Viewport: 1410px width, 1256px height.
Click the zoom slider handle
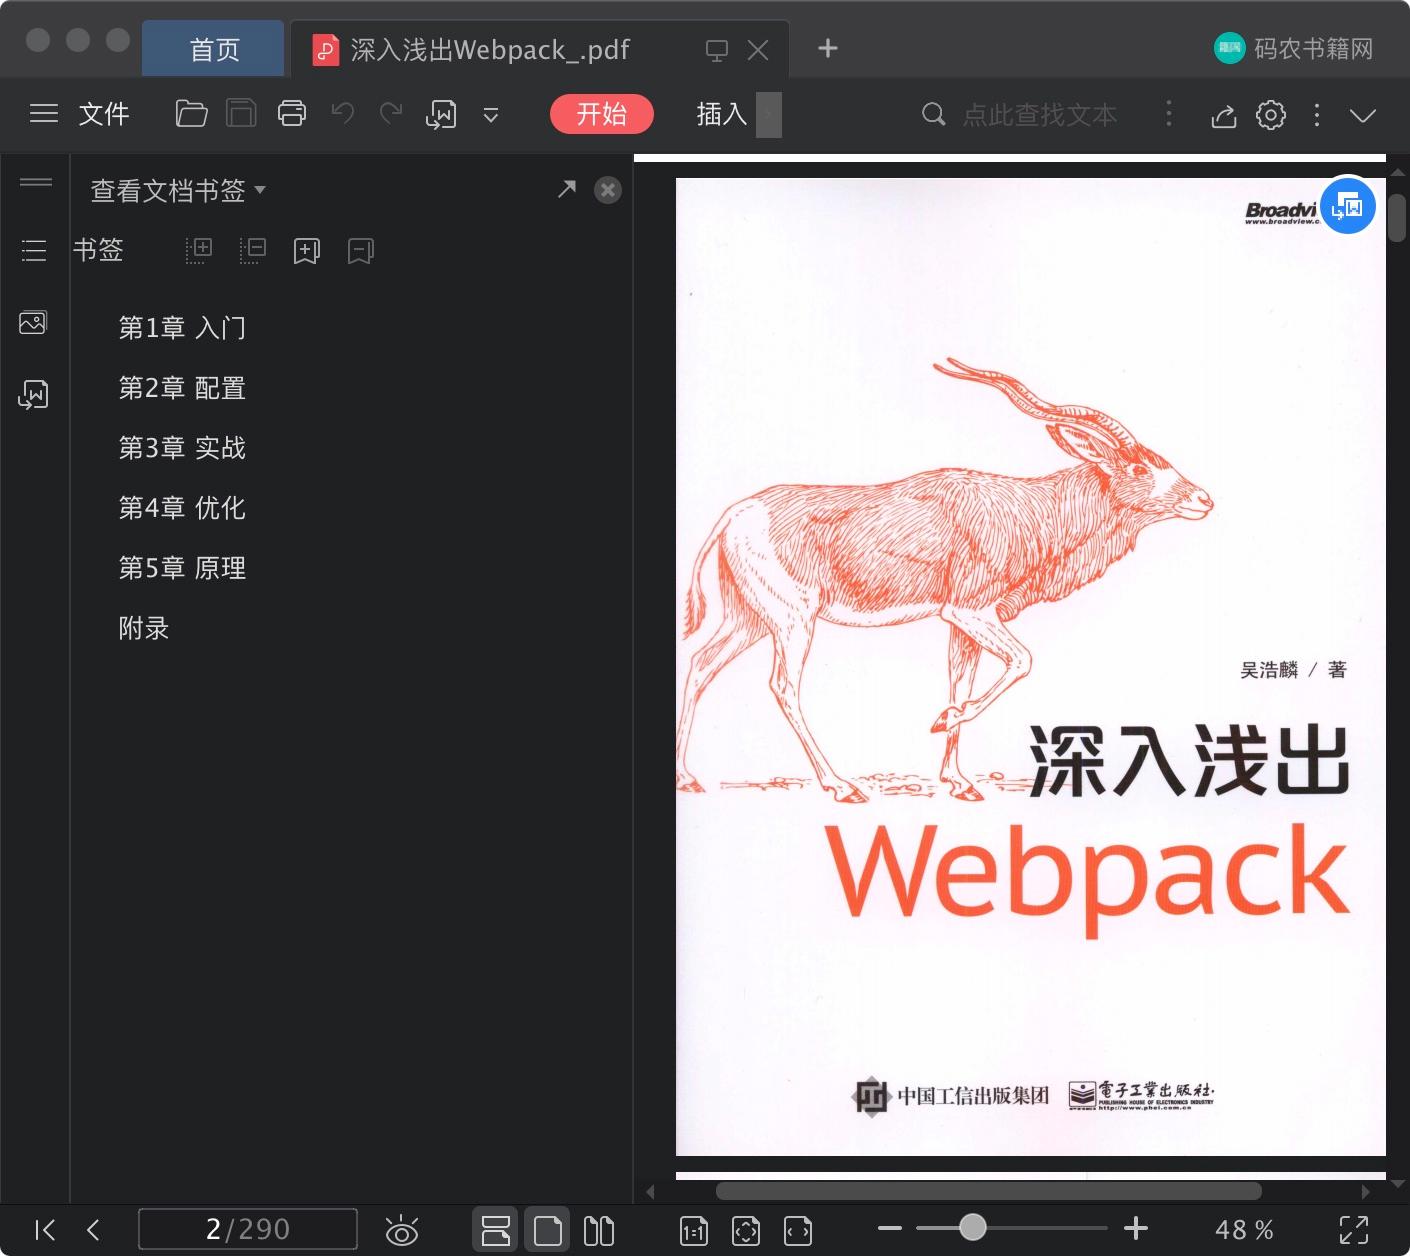[973, 1227]
